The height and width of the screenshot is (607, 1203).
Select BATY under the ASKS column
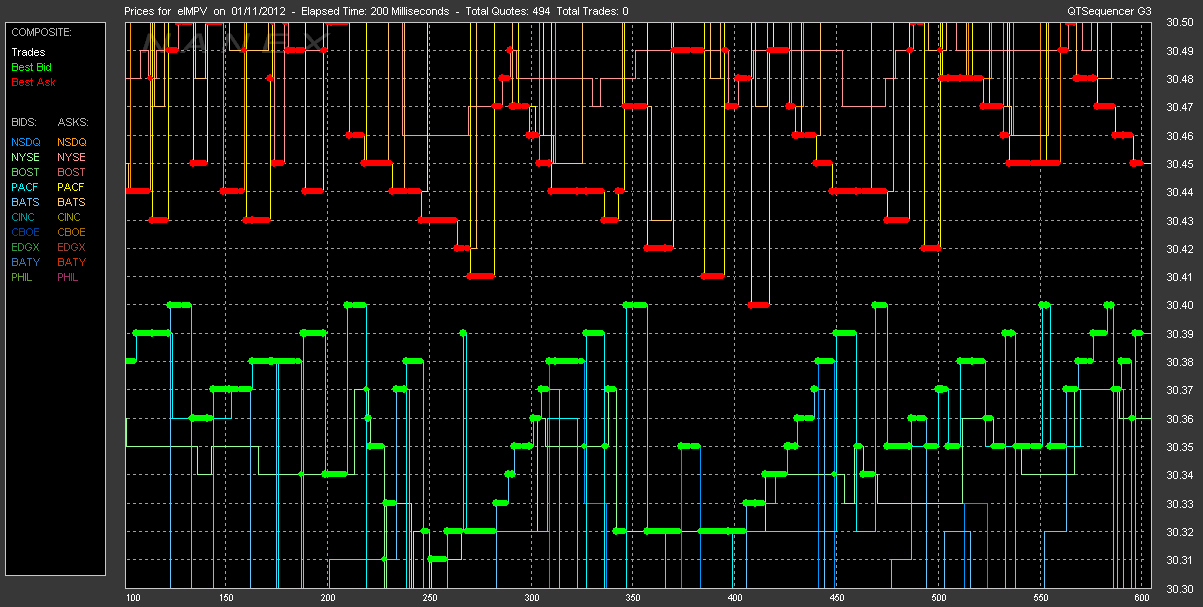(x=71, y=262)
